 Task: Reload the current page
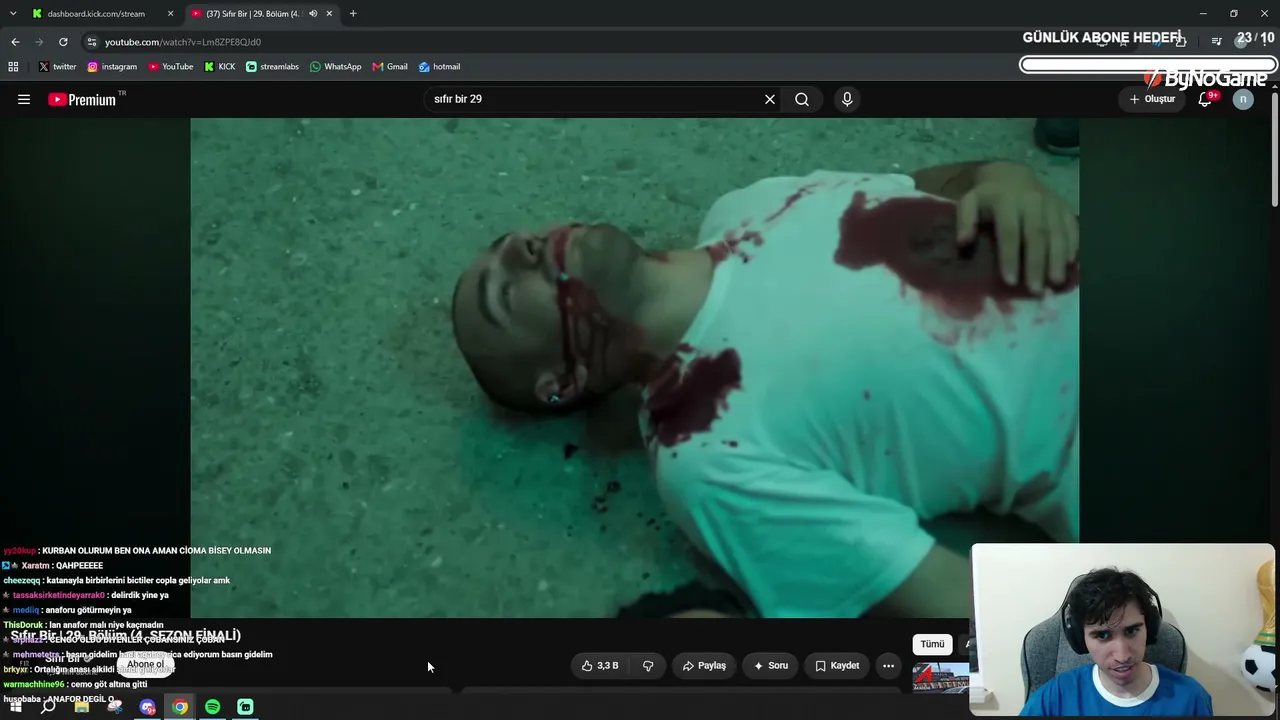coord(63,42)
